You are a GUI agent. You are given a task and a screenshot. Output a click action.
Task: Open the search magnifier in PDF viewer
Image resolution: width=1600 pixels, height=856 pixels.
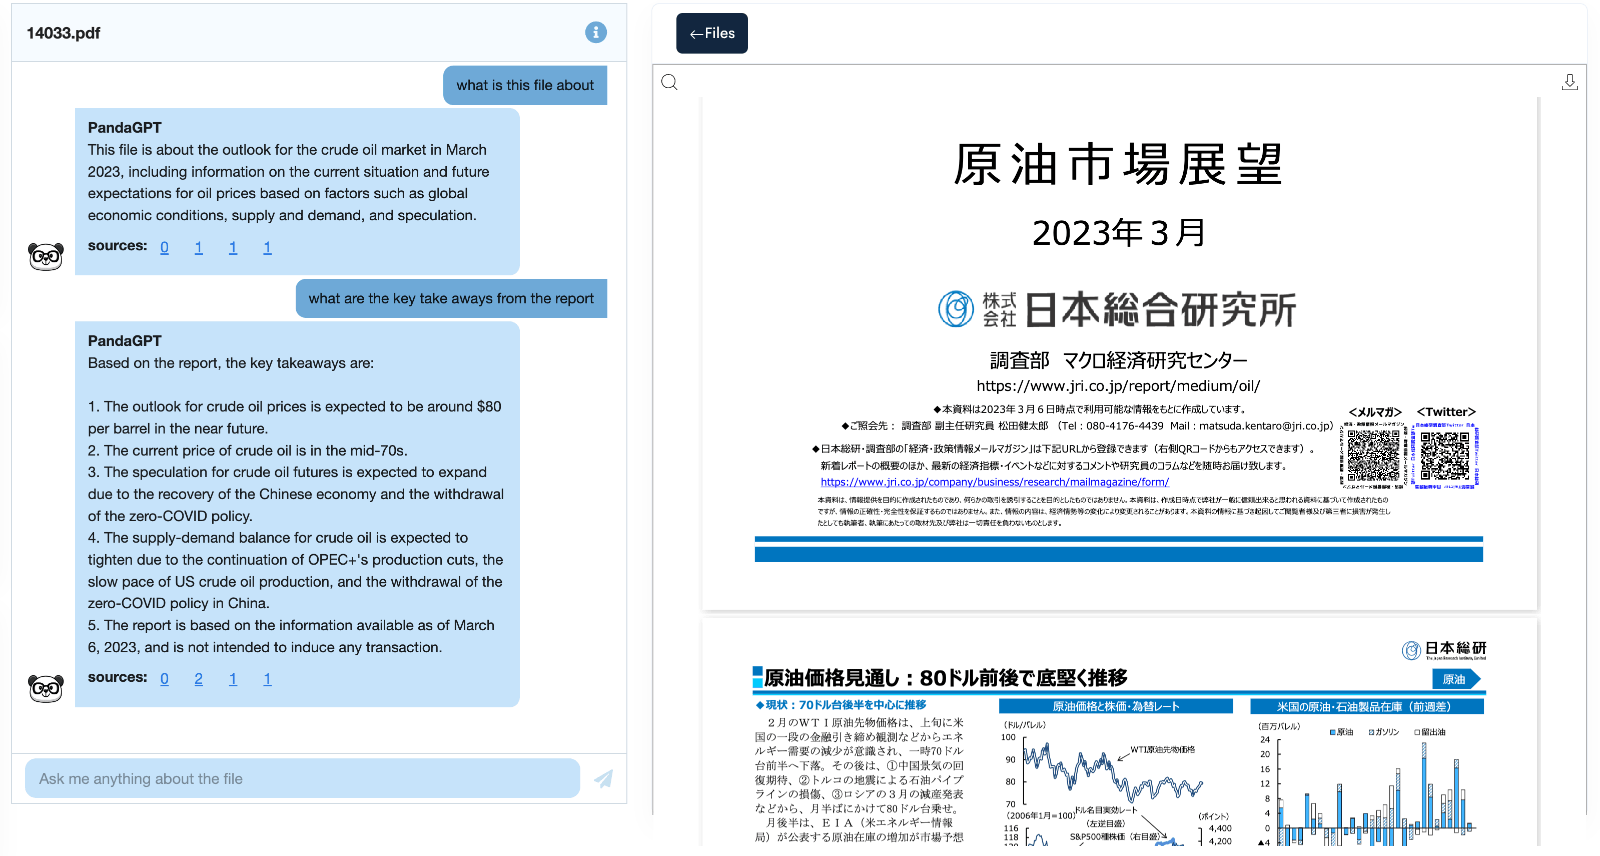(x=670, y=82)
